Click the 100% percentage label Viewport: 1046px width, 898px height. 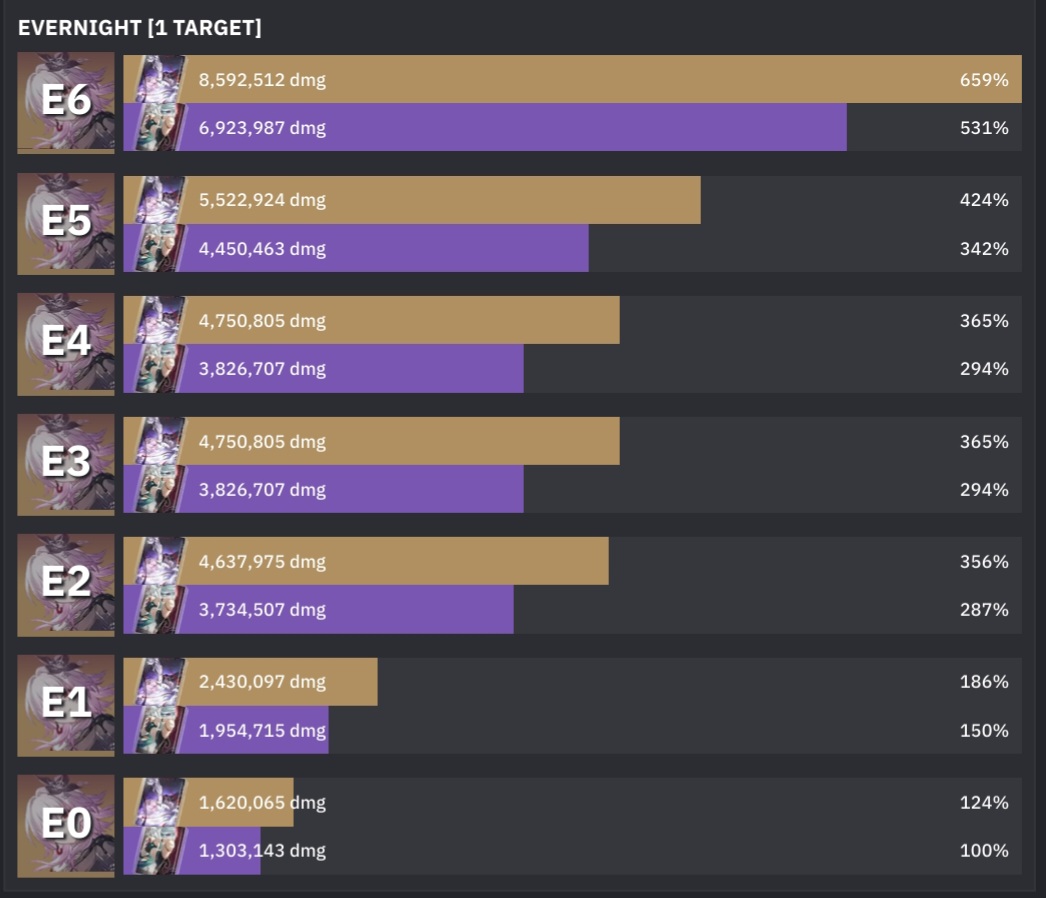pyautogui.click(x=984, y=851)
